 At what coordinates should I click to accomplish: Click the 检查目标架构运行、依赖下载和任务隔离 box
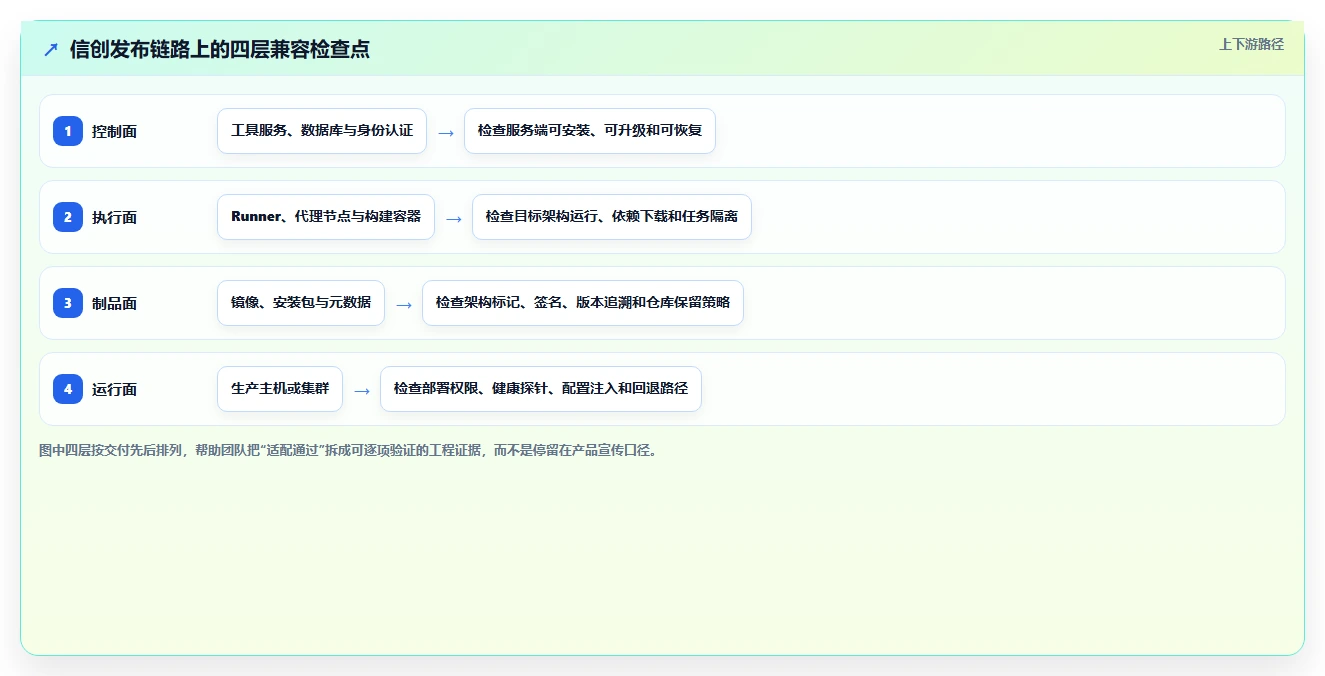(x=612, y=217)
